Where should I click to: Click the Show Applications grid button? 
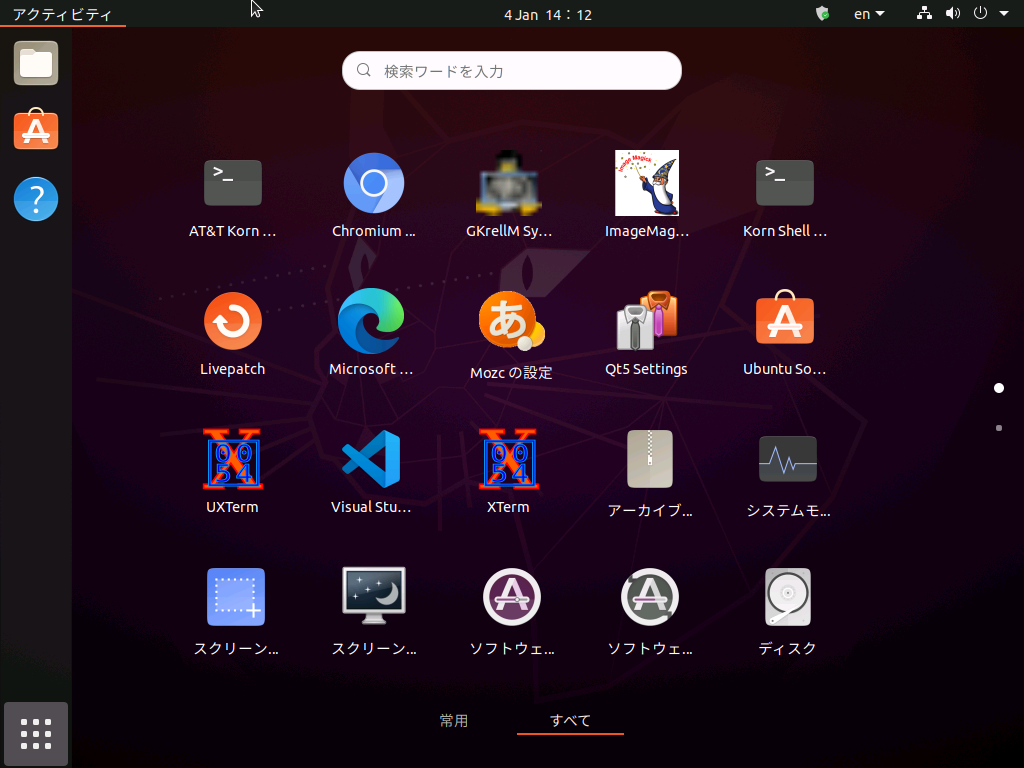tap(36, 734)
